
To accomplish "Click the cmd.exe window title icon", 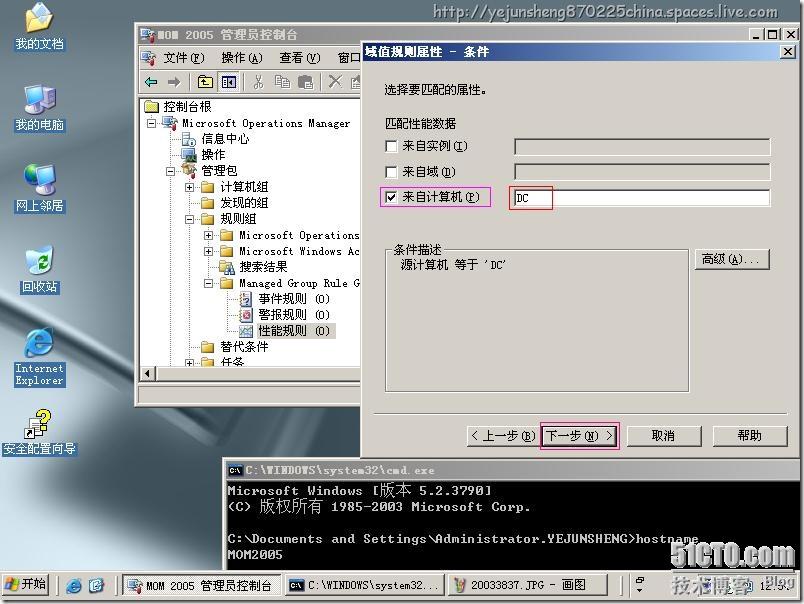I will [x=235, y=470].
